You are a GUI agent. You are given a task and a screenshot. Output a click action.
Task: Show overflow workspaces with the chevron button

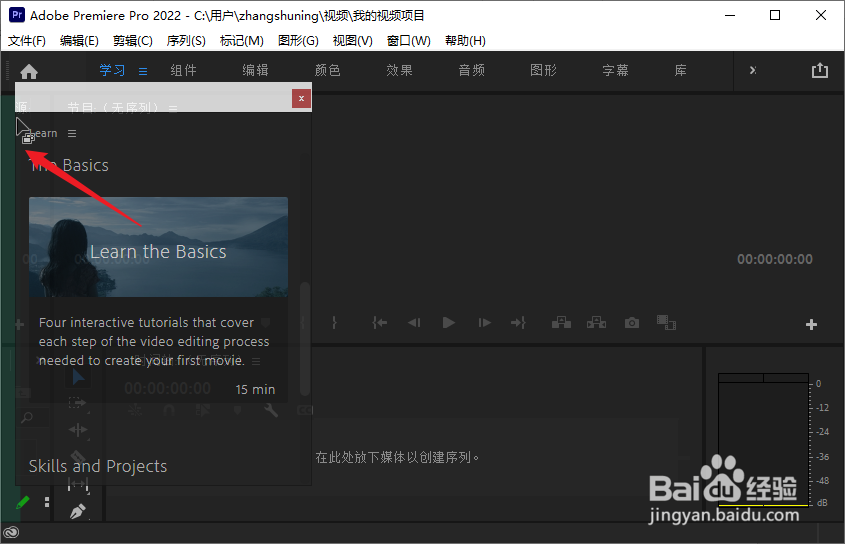coord(753,70)
